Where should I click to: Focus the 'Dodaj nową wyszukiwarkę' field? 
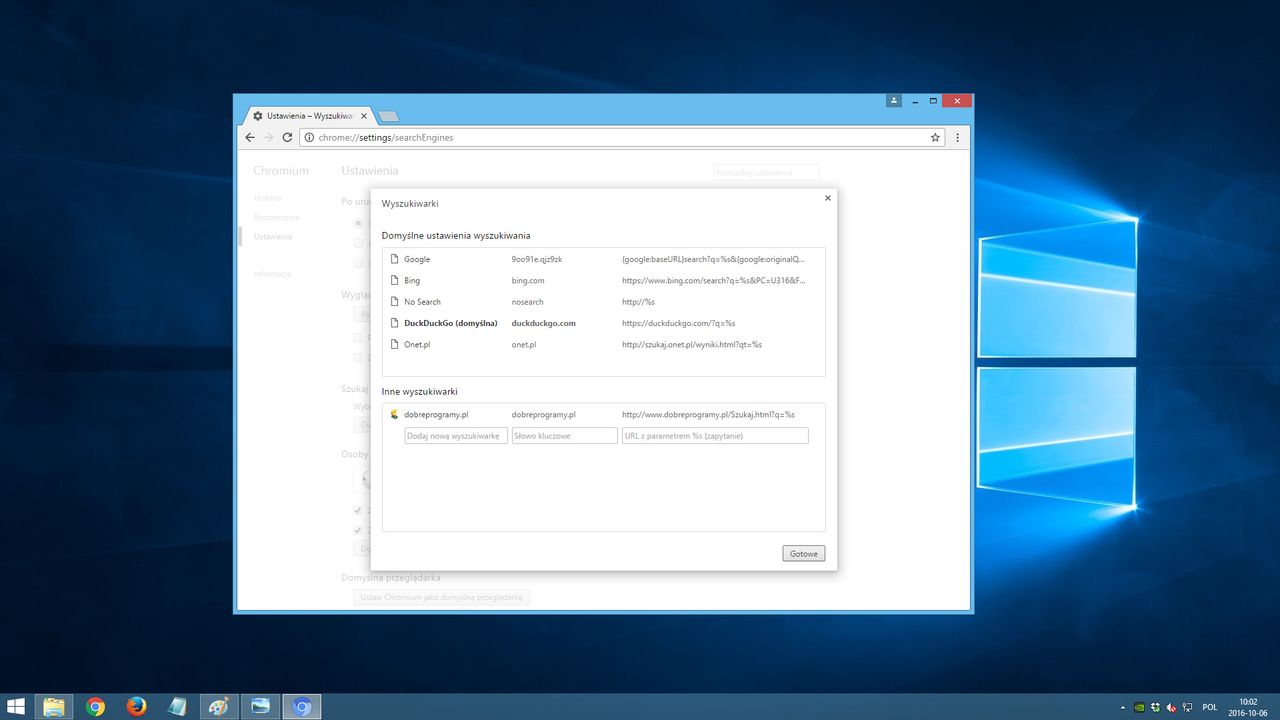pyautogui.click(x=456, y=436)
